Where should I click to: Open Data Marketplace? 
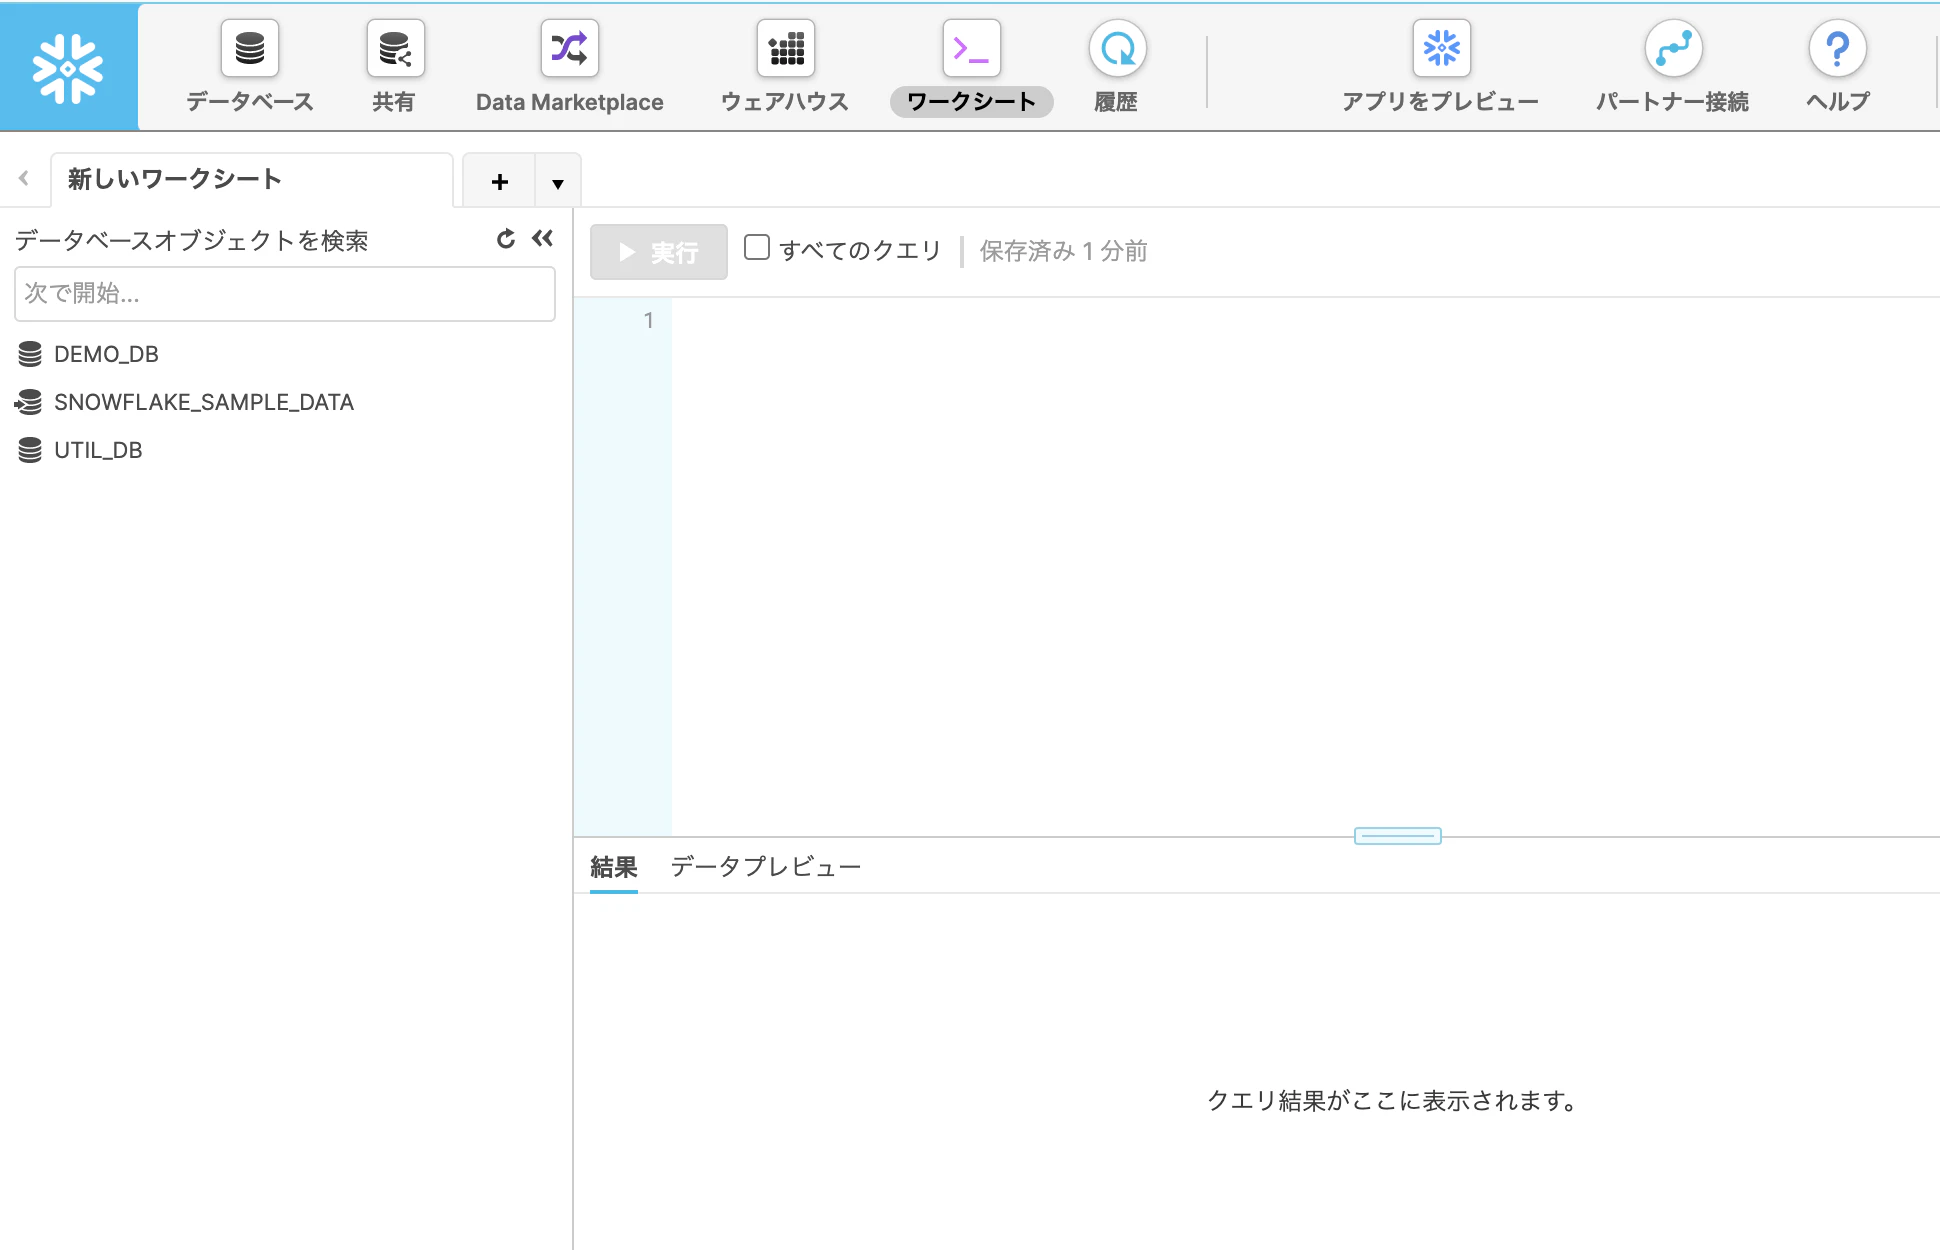point(568,65)
